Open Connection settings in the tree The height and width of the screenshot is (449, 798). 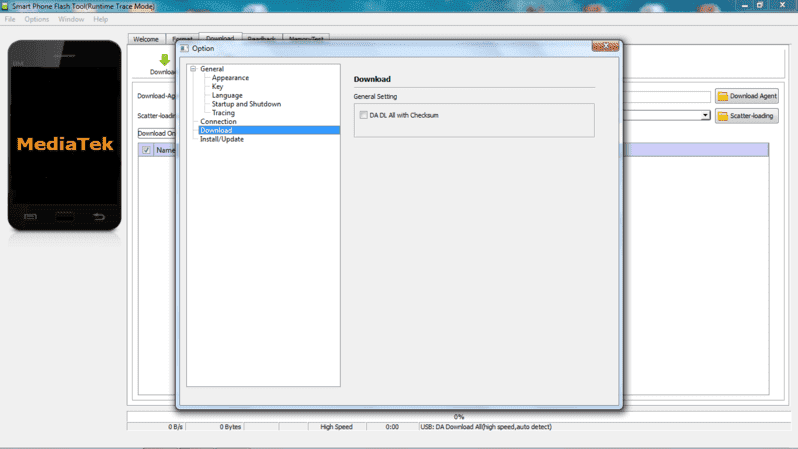click(x=218, y=121)
